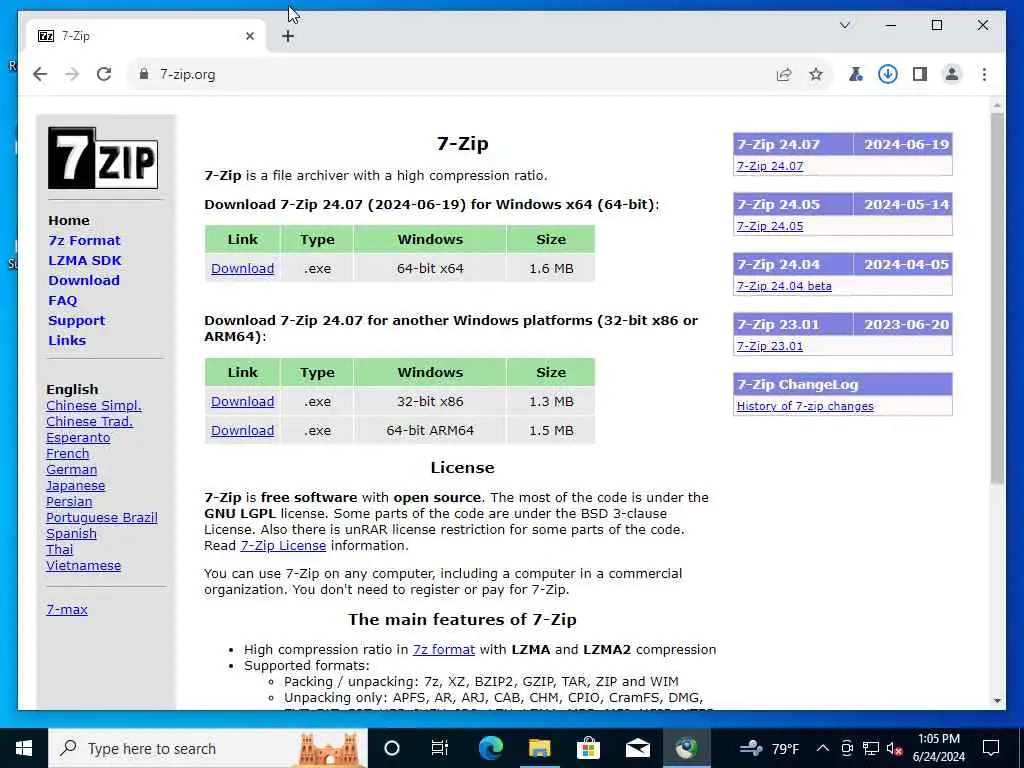1024x768 pixels.
Task: Open the 7-Zip 24.05 news link
Action: pyautogui.click(x=770, y=226)
